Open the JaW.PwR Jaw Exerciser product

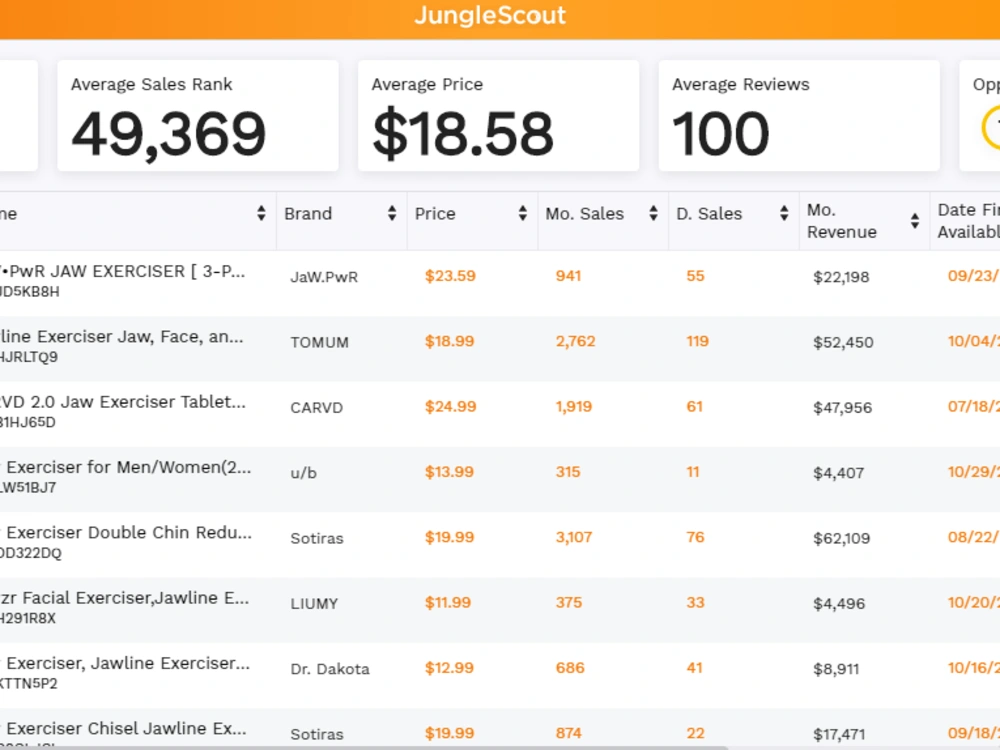122,272
